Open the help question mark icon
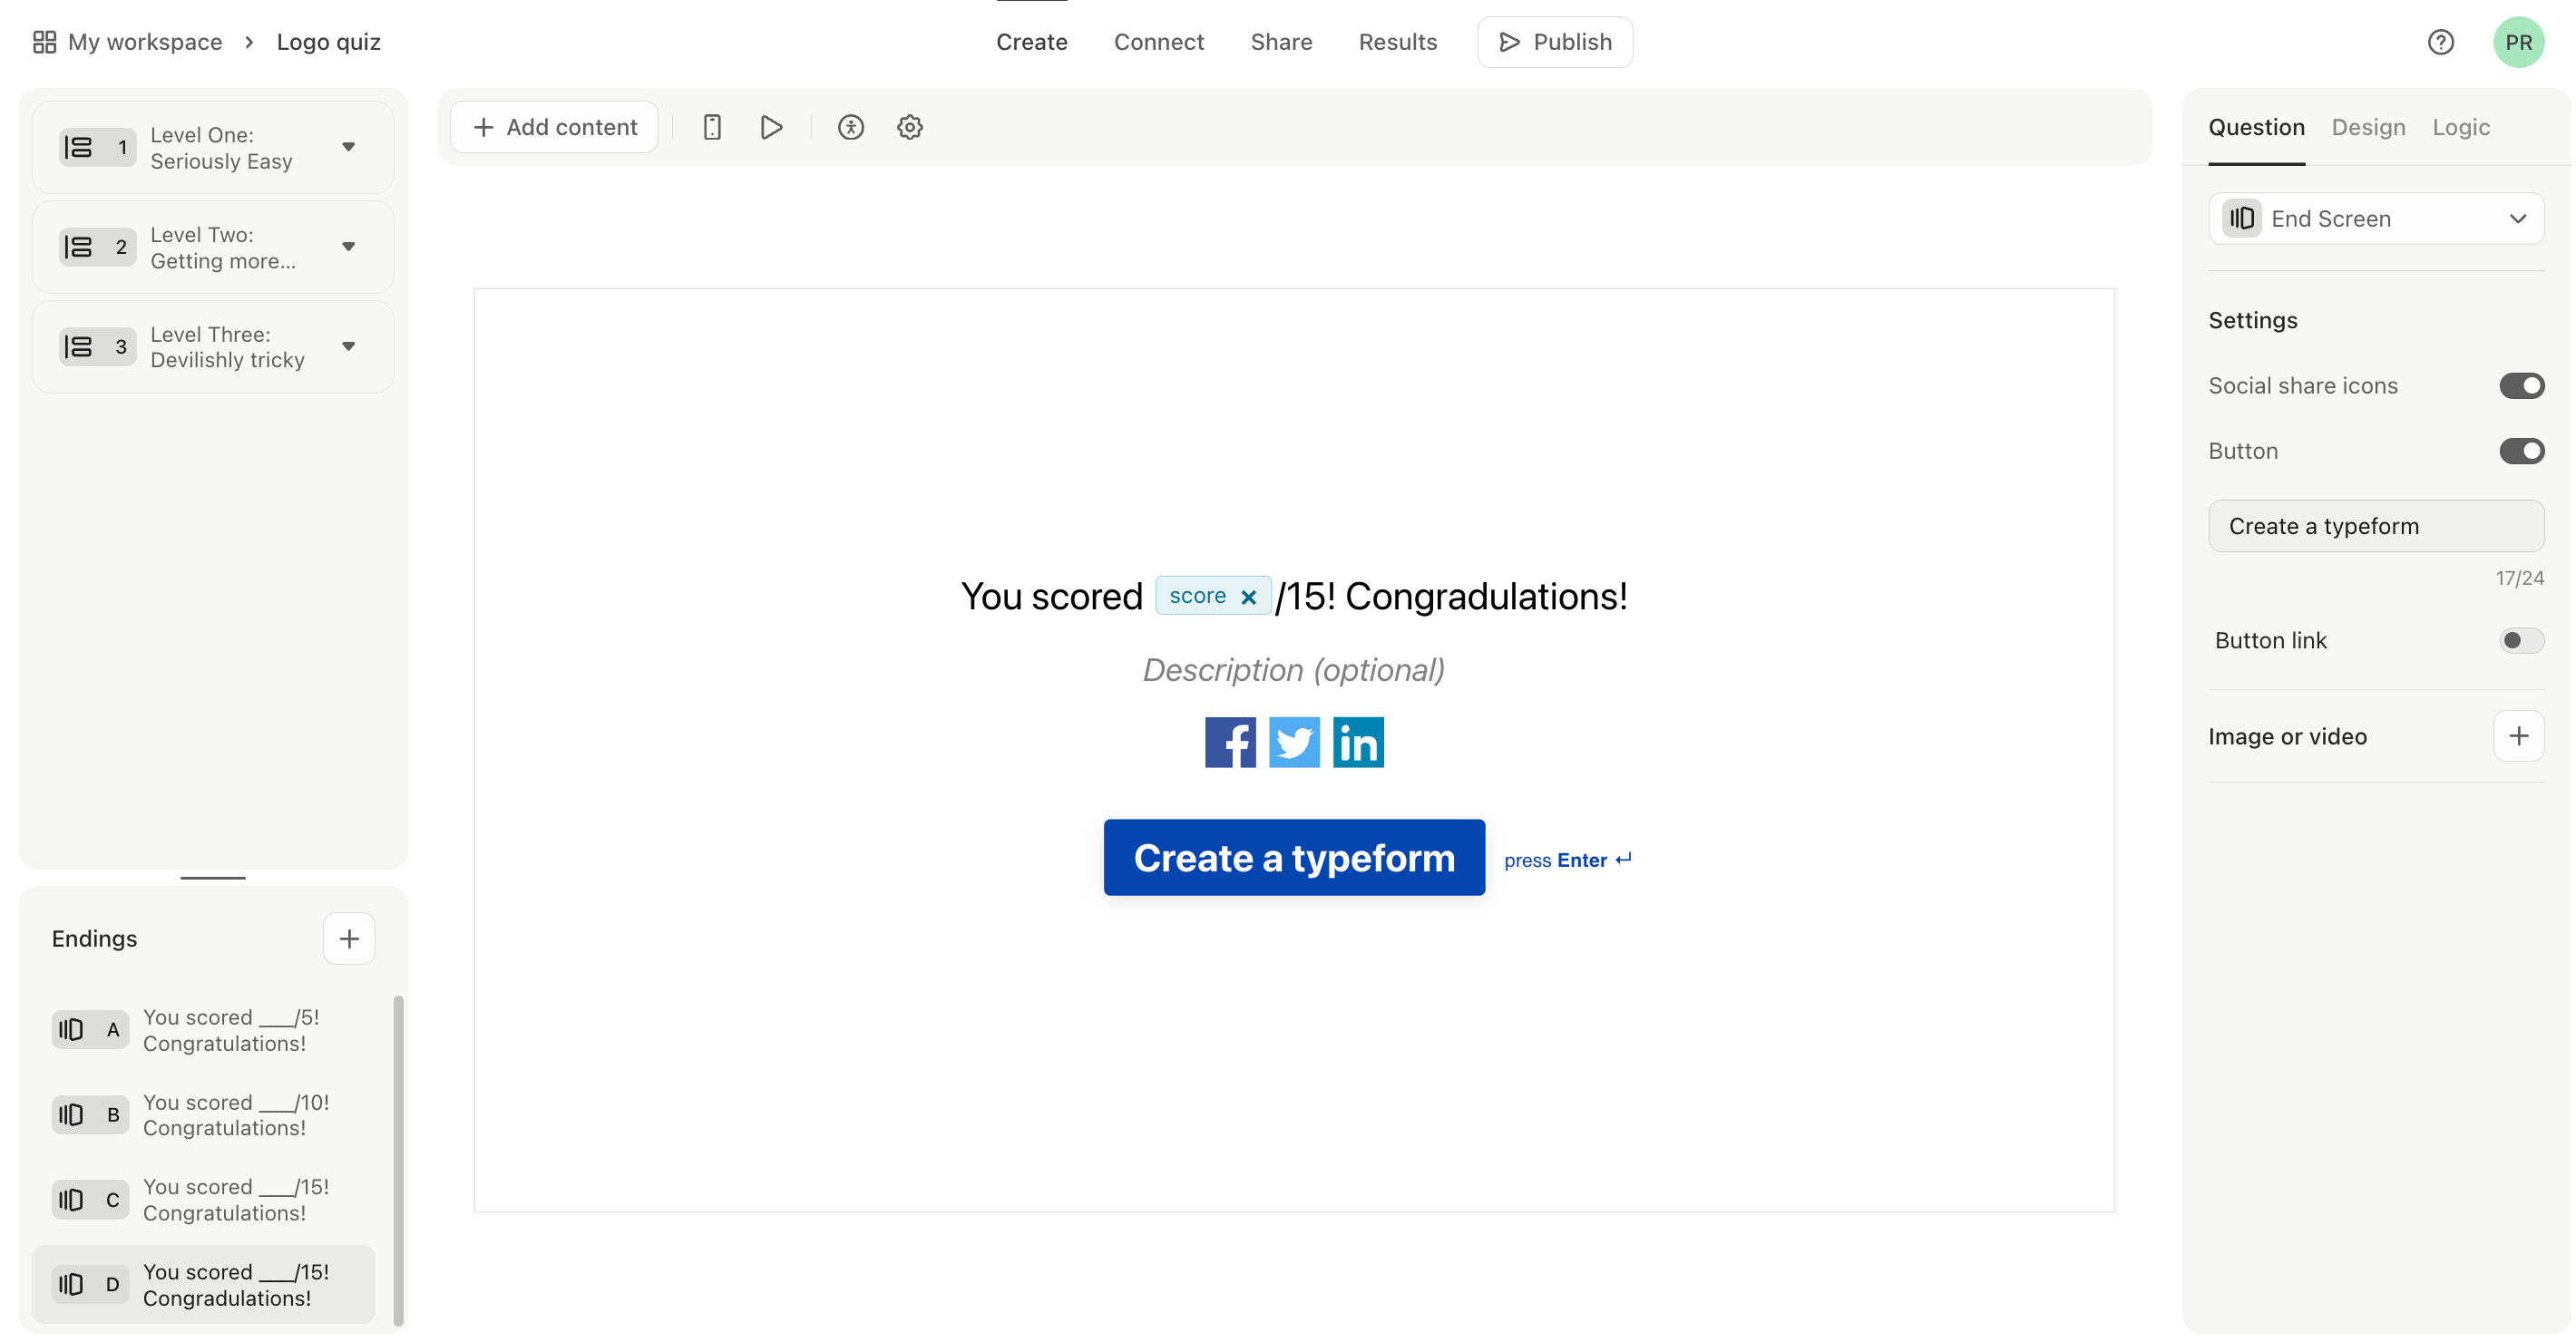The height and width of the screenshot is (1342, 2576). pyautogui.click(x=2441, y=42)
